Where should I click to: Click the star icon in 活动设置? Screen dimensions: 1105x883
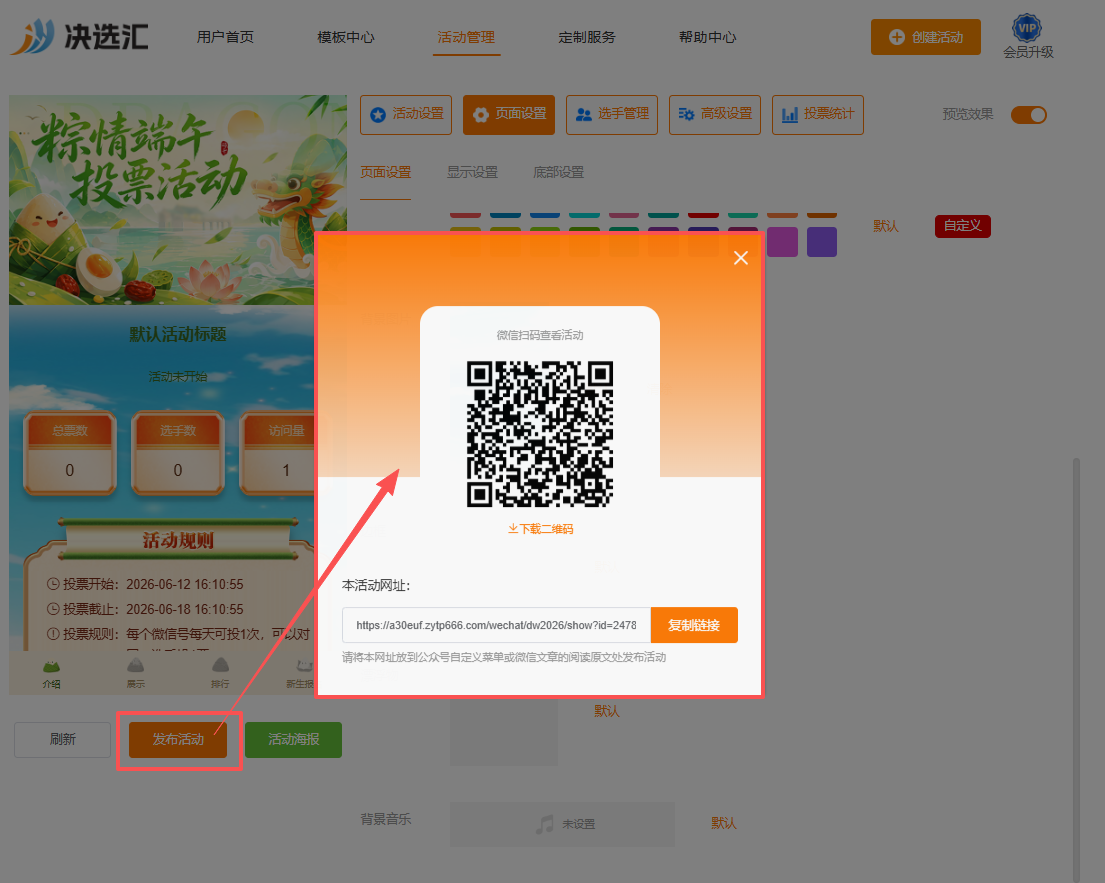(378, 115)
